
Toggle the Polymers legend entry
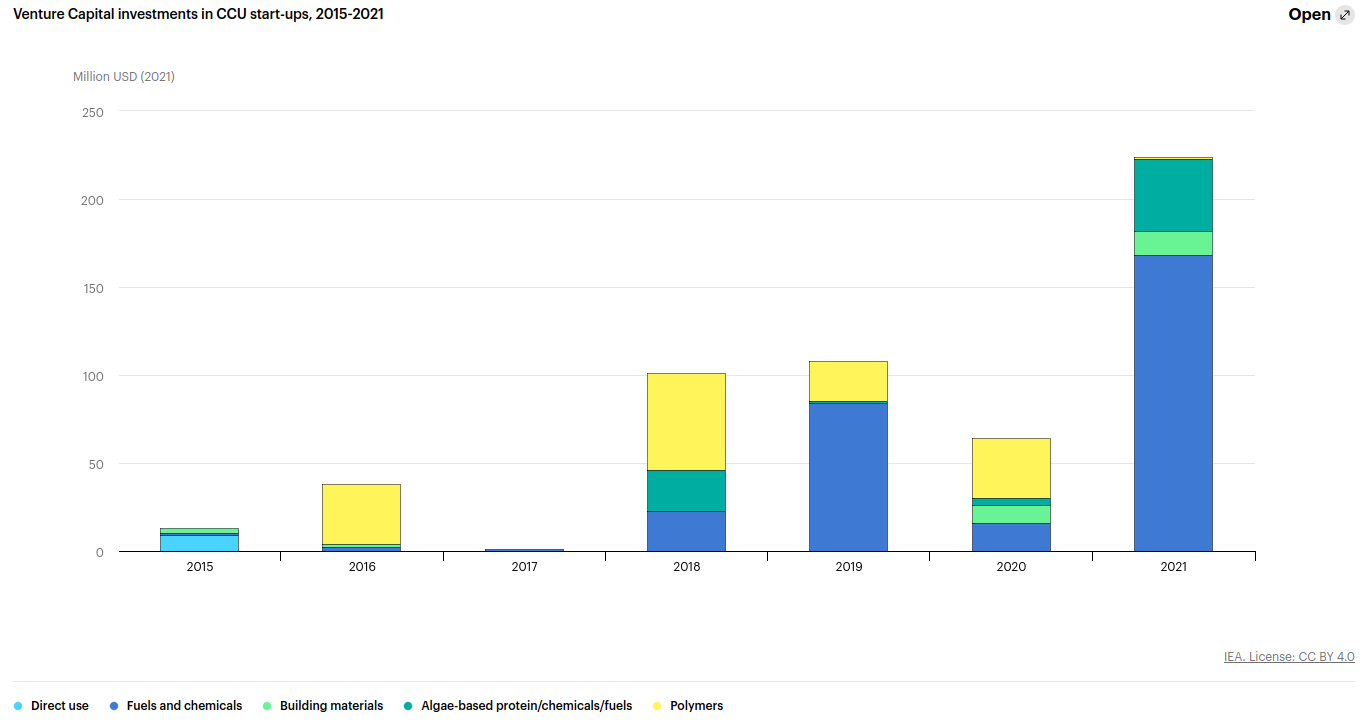(x=696, y=706)
